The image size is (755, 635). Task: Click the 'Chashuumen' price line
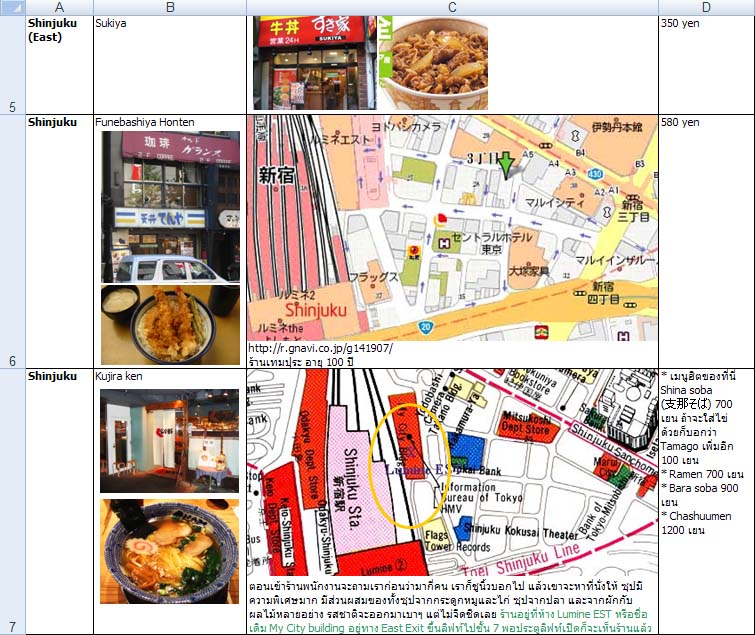(696, 523)
